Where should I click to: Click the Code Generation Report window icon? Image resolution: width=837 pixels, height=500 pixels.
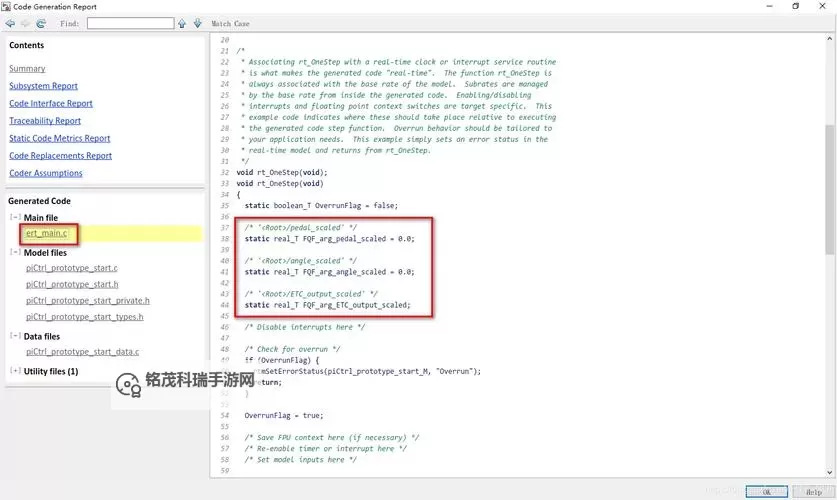click(6, 6)
